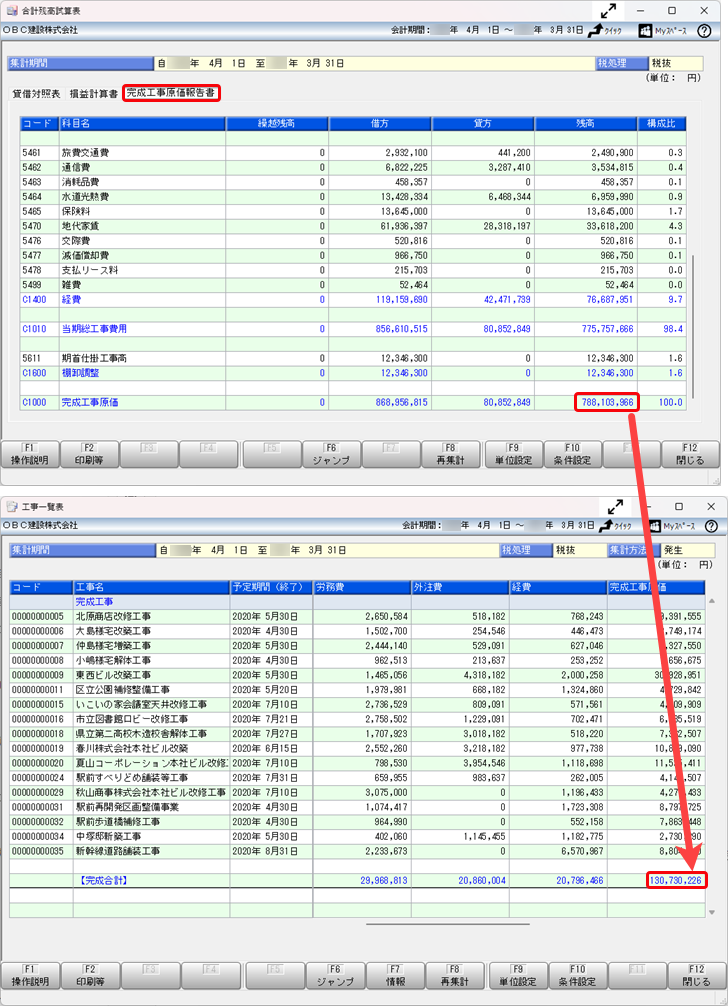728x1007 pixels.
Task: Open Myスペース in 工事一覧表 window
Action: (672, 526)
